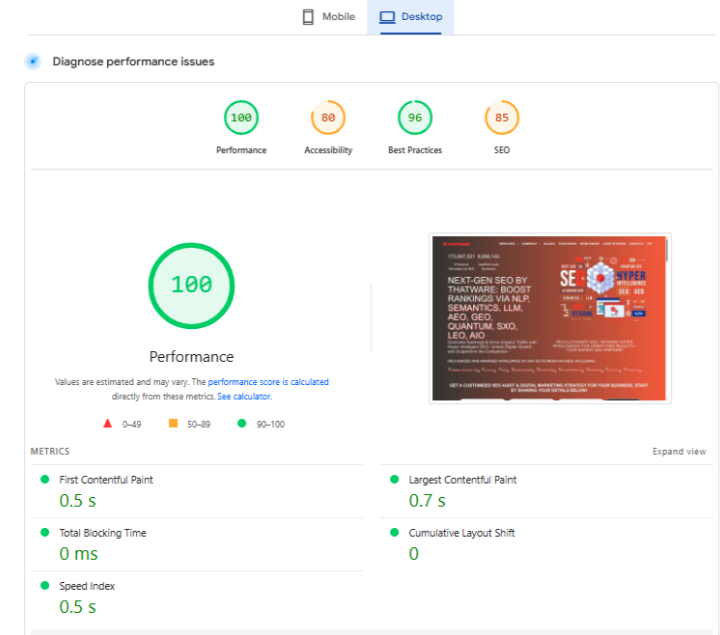Click the Performance 100 score gauge
The height and width of the screenshot is (635, 720).
[x=241, y=118]
